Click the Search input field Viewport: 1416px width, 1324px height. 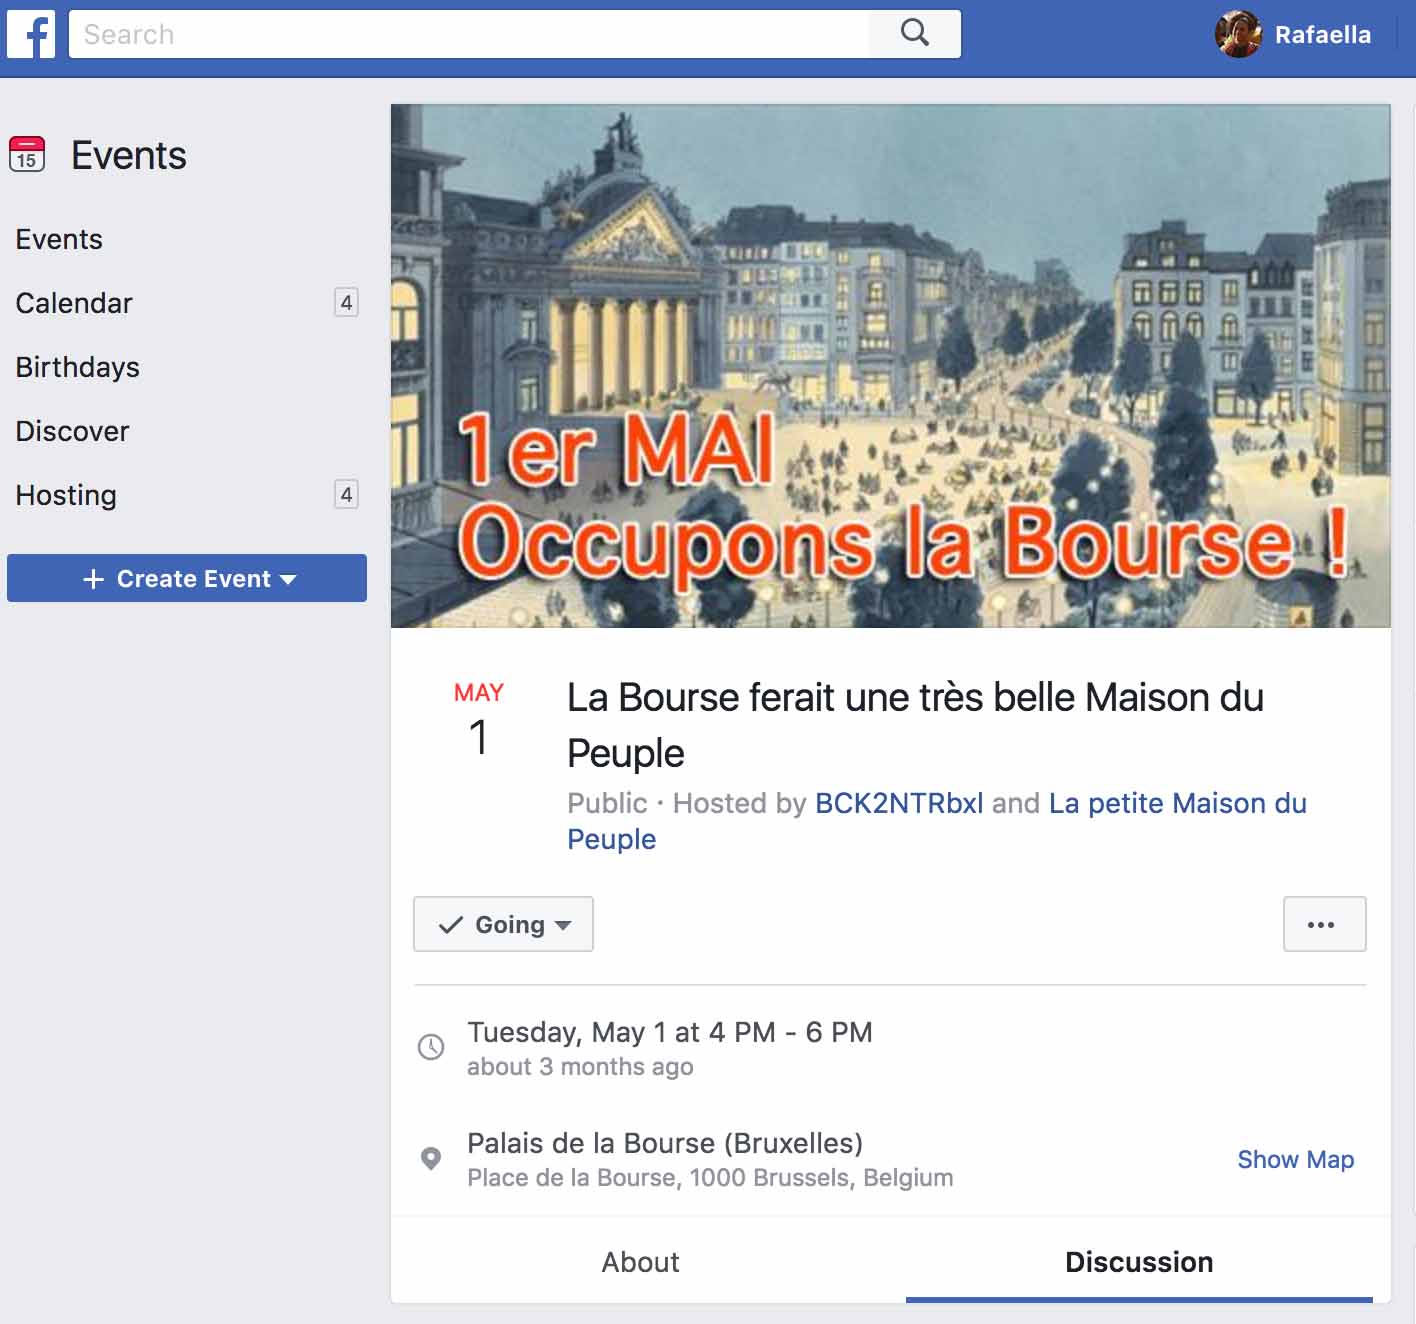(x=469, y=34)
